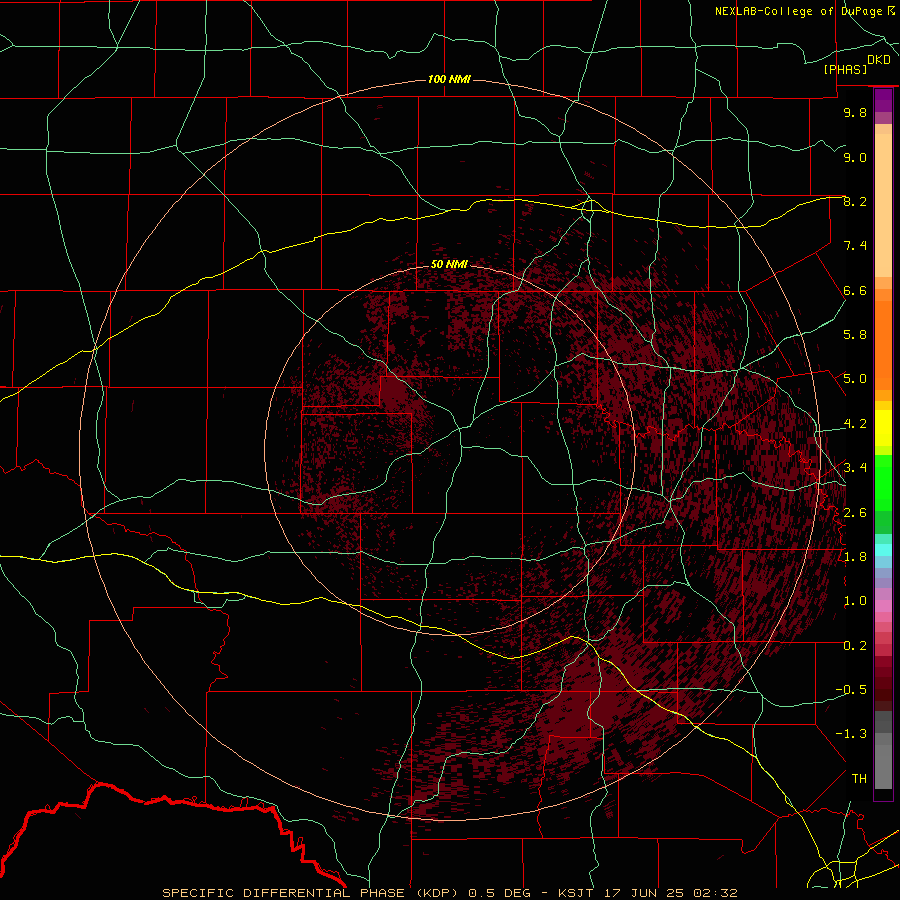This screenshot has height=900, width=900.
Task: Click the -0.5 color scale value
Action: coord(851,690)
